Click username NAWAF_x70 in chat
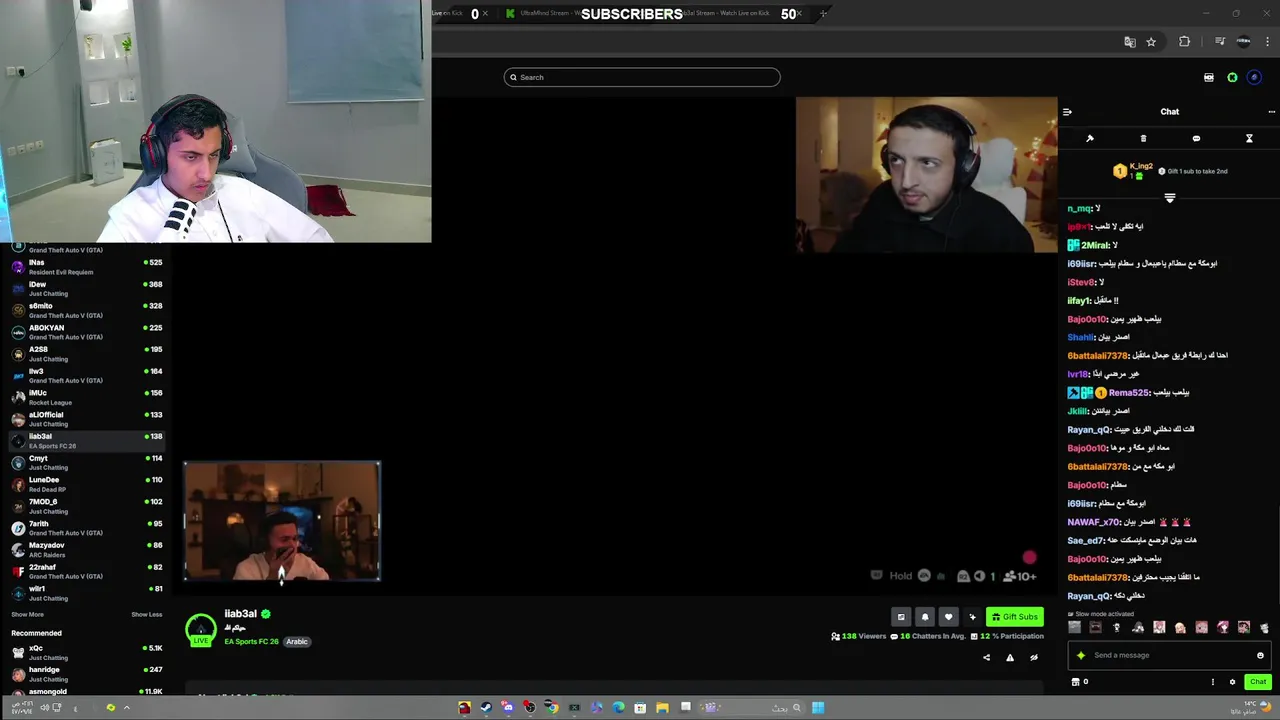 [1093, 522]
